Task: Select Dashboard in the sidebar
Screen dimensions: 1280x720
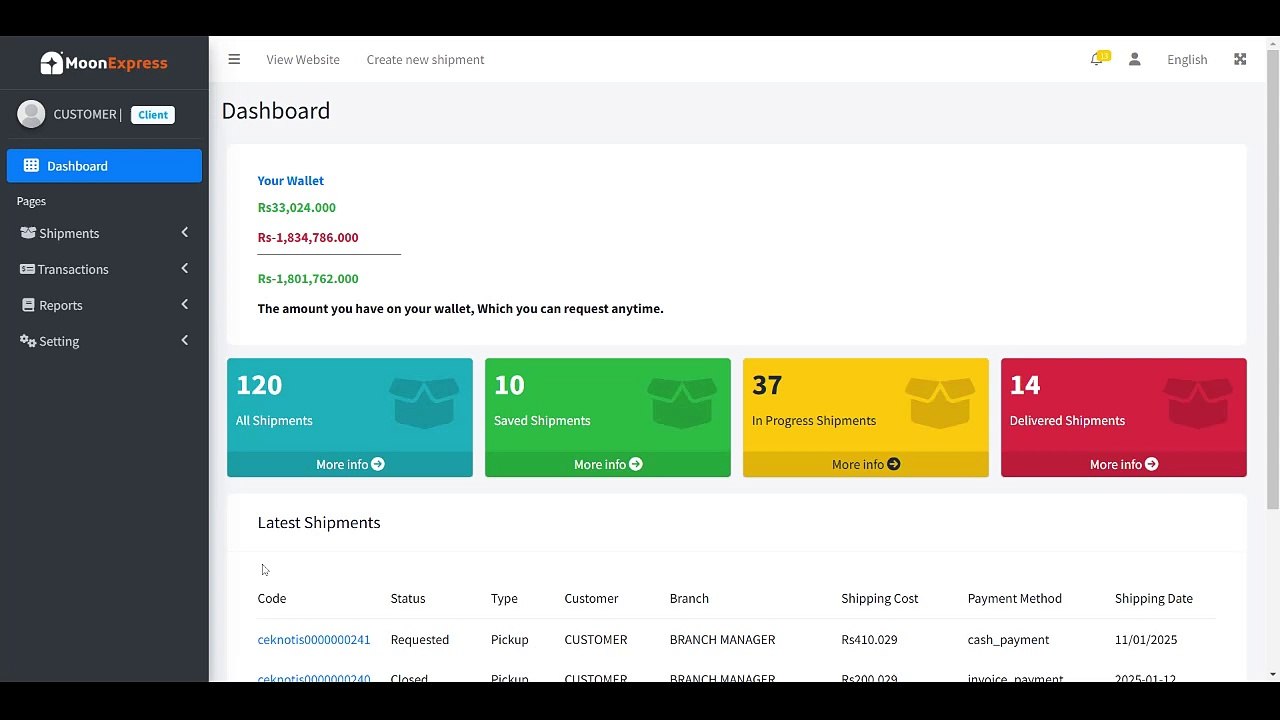Action: pos(104,166)
